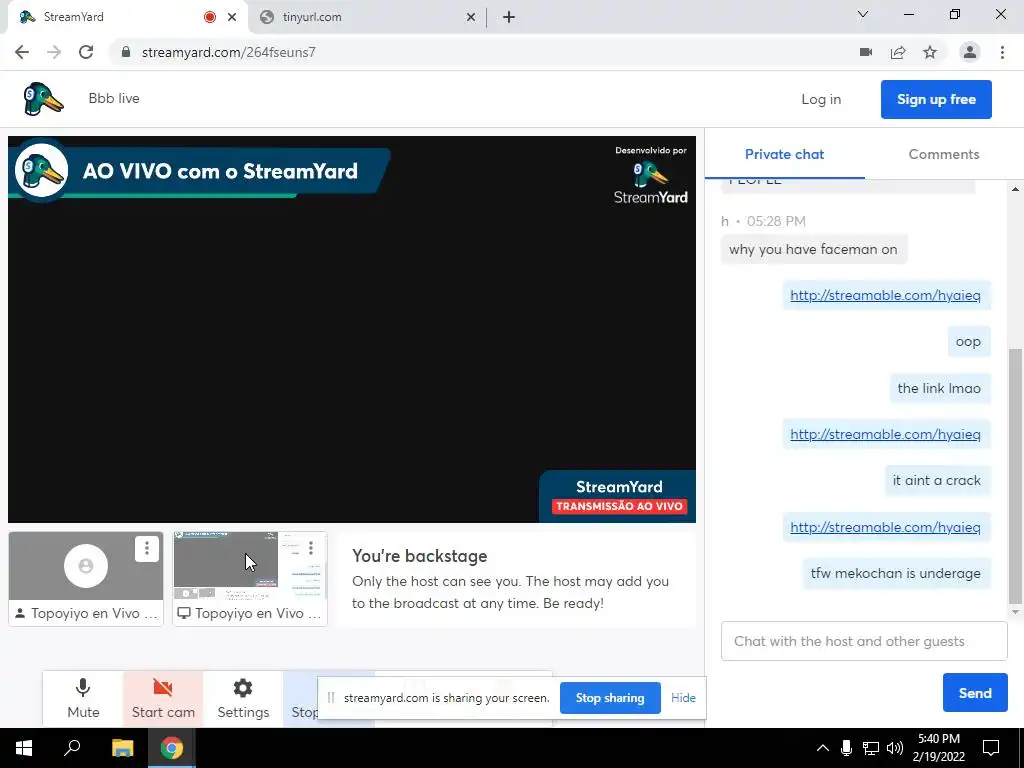This screenshot has height=768, width=1024.
Task: Switch to the tinyurl.com tab
Action: point(367,17)
